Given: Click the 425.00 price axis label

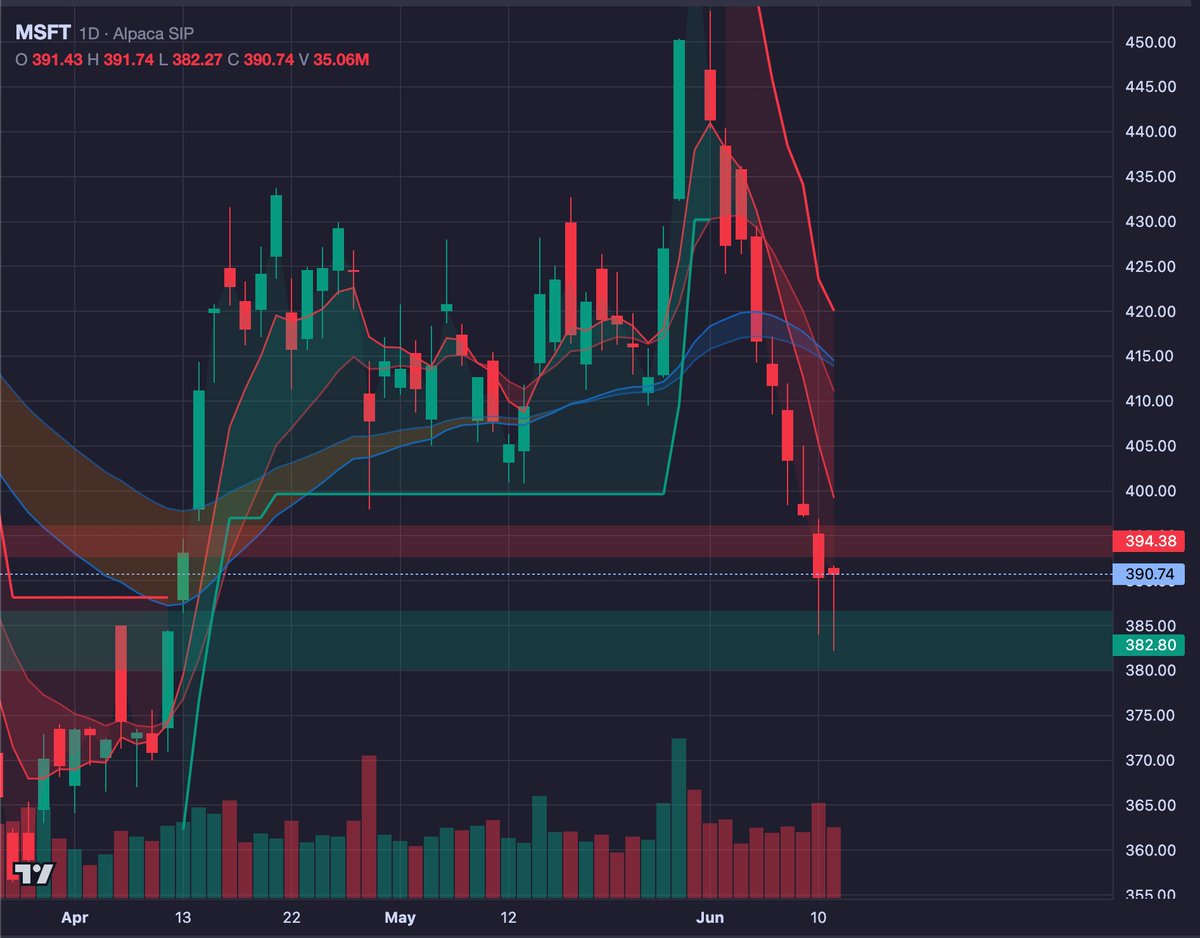Looking at the screenshot, I should coord(1149,267).
